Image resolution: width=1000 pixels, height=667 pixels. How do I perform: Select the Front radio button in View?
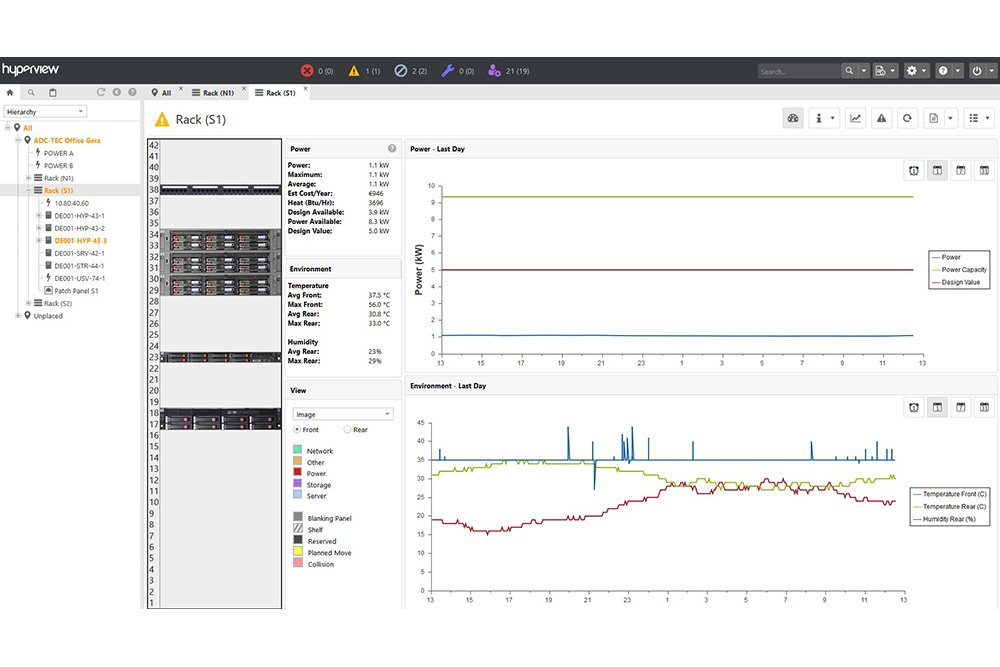tap(297, 430)
